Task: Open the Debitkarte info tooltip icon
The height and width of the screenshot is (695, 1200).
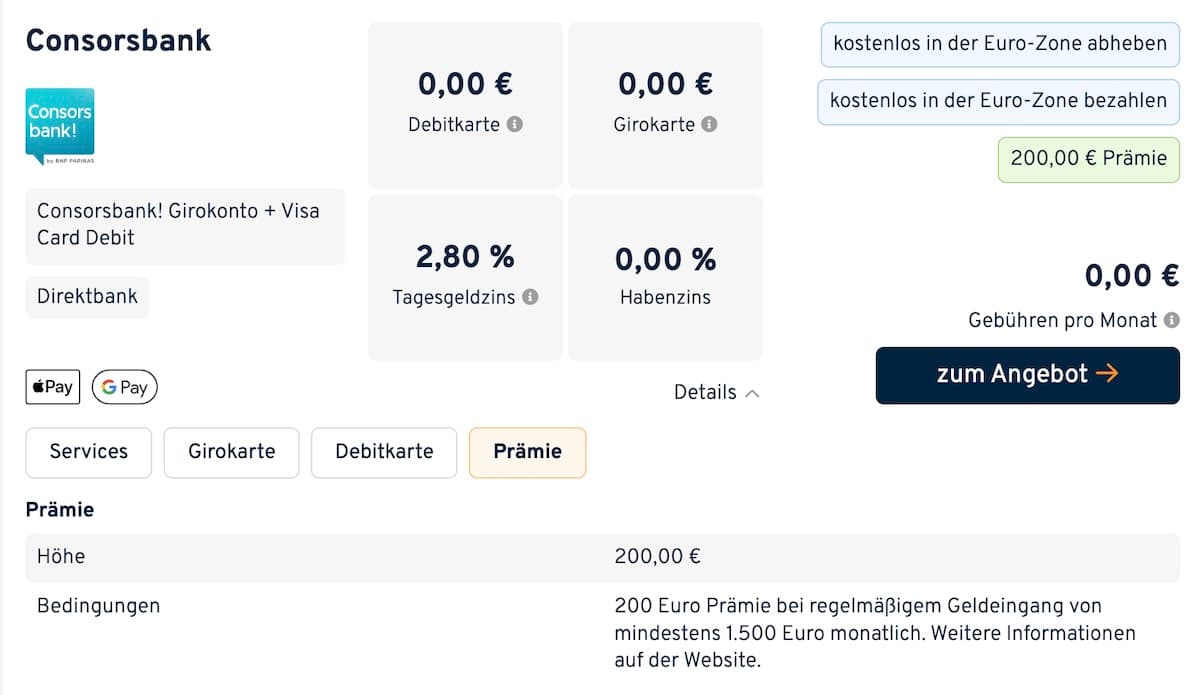Action: [518, 125]
